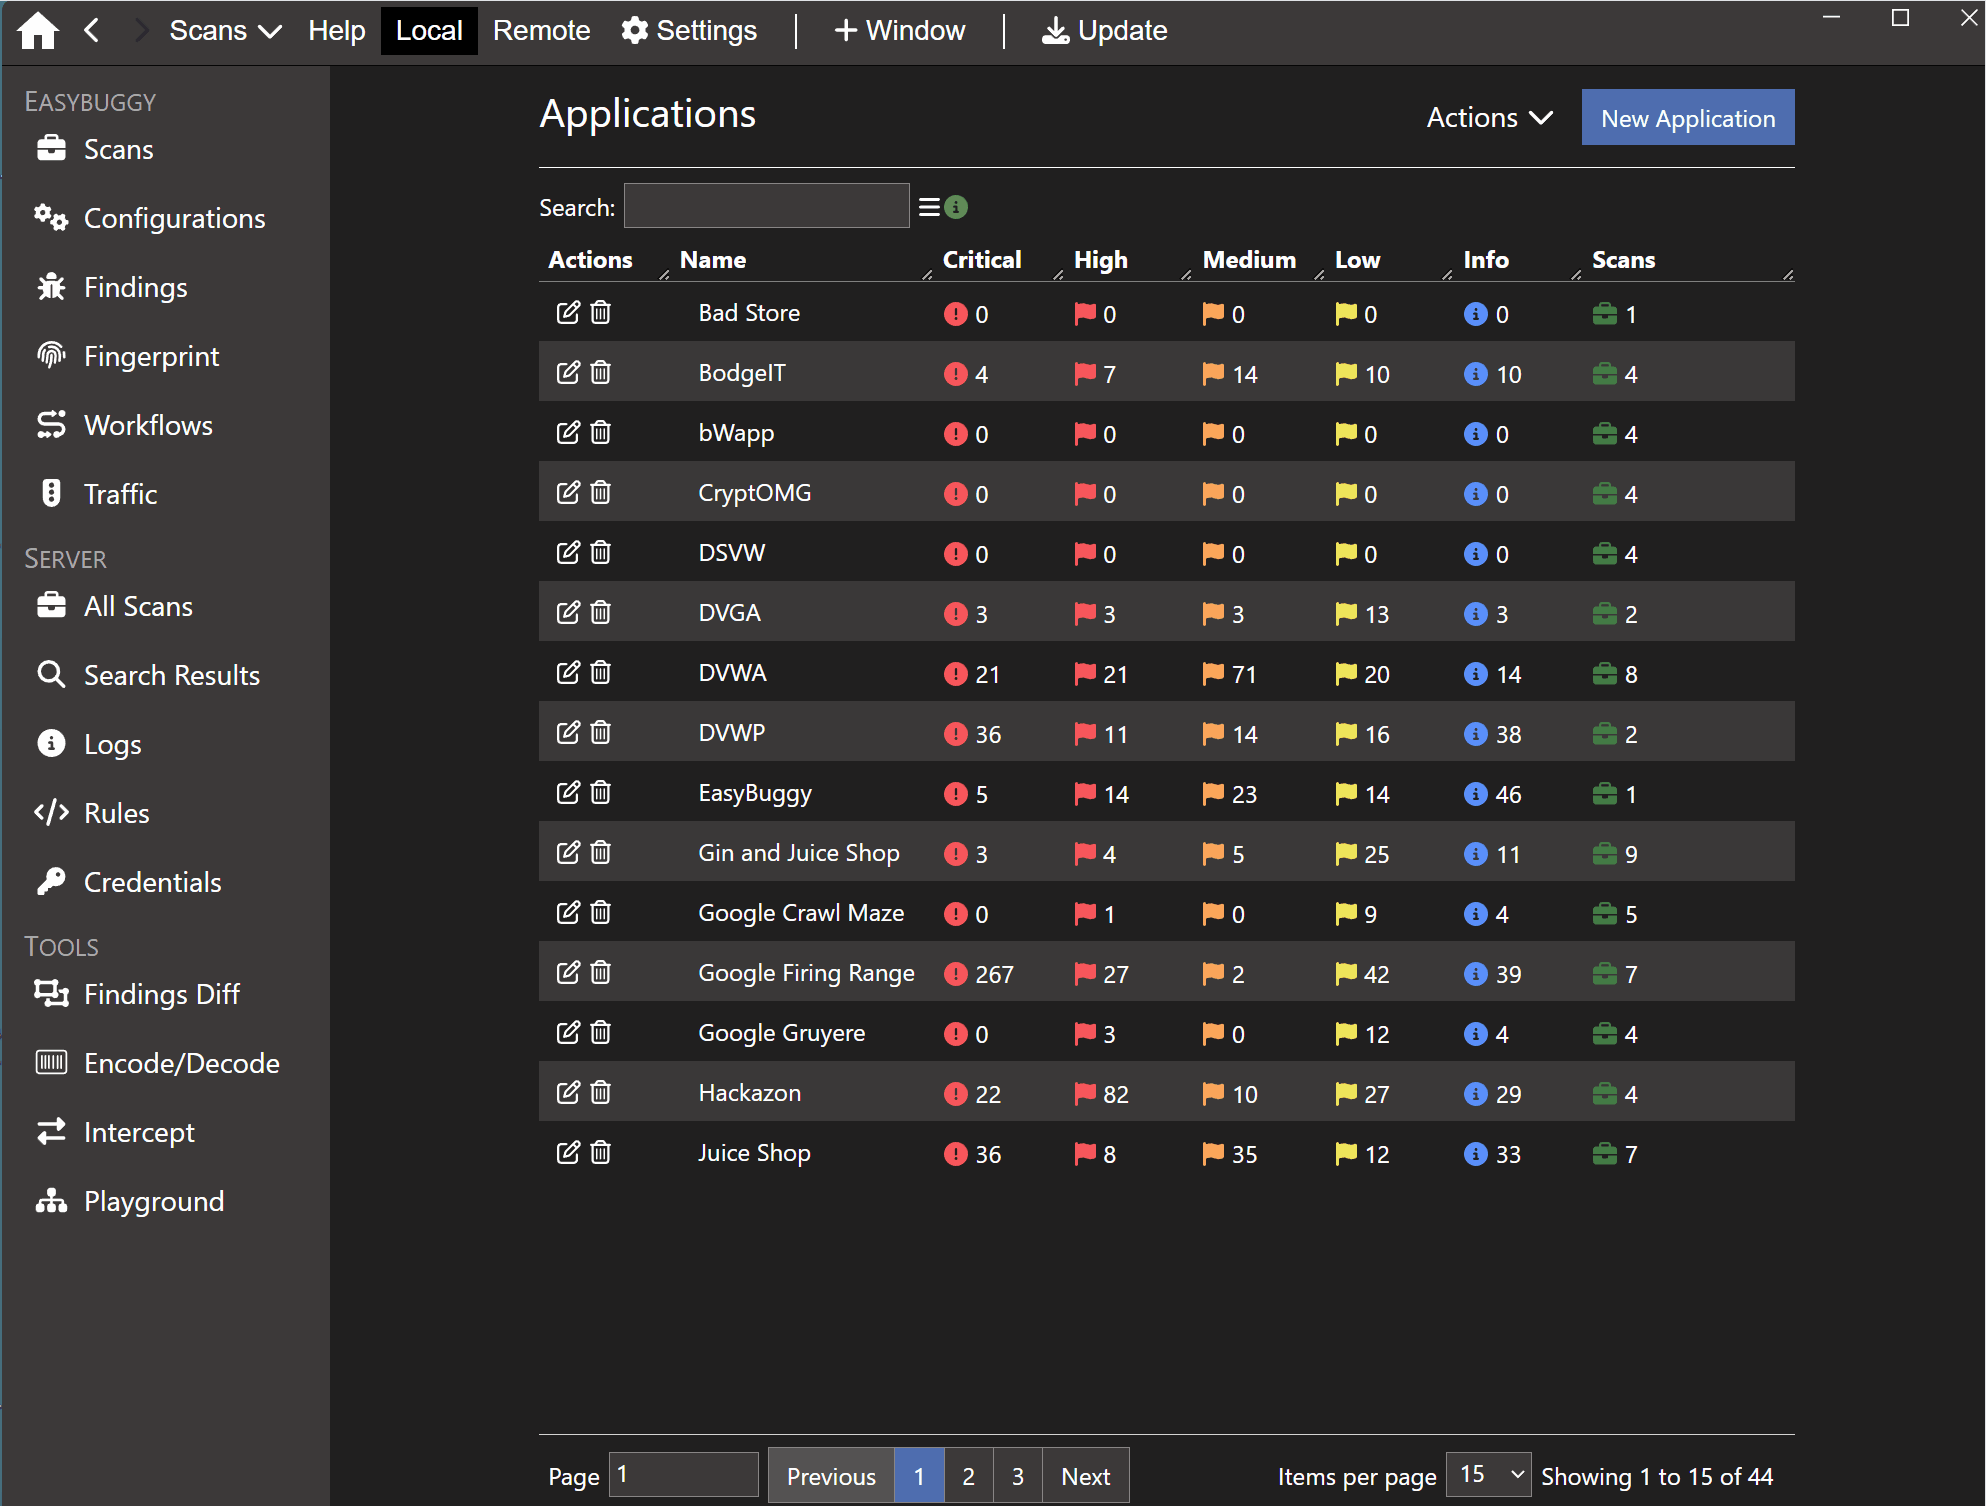Edit the Hackazon application entry
The width and height of the screenshot is (1986, 1506).
[x=567, y=1093]
